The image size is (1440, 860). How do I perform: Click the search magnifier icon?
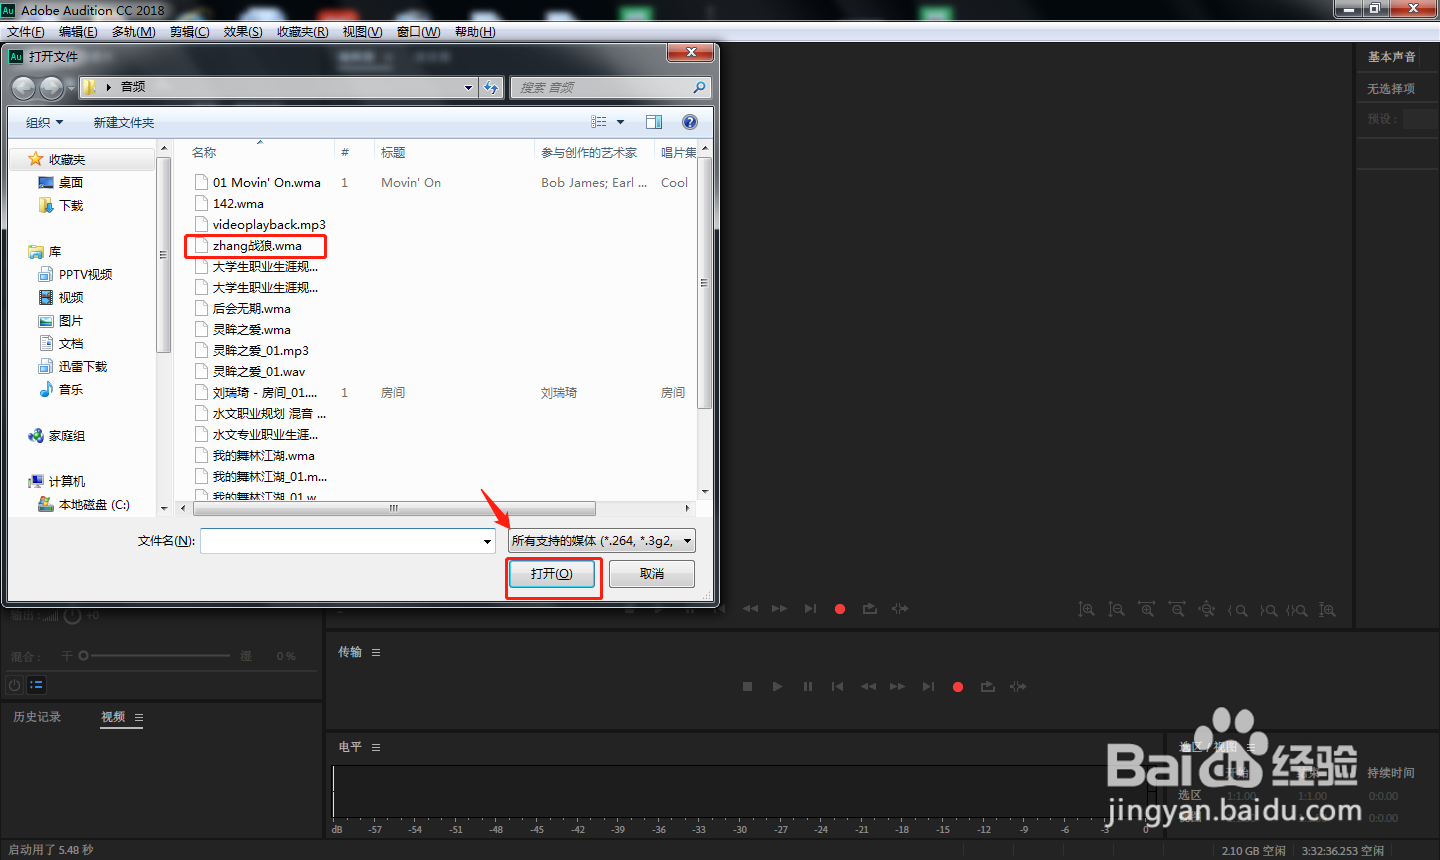699,88
